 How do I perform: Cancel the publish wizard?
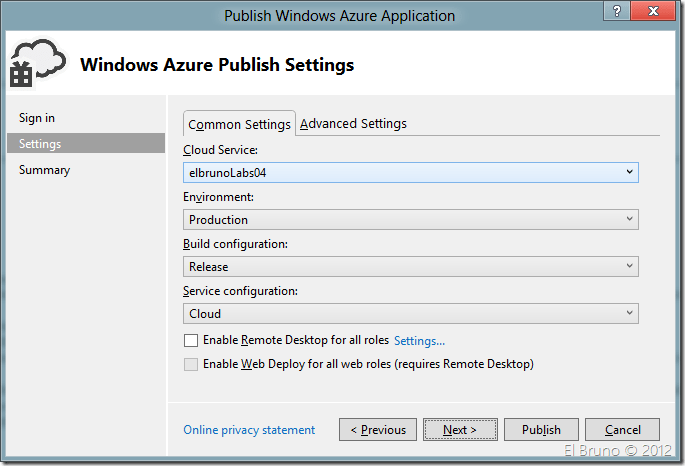click(622, 430)
